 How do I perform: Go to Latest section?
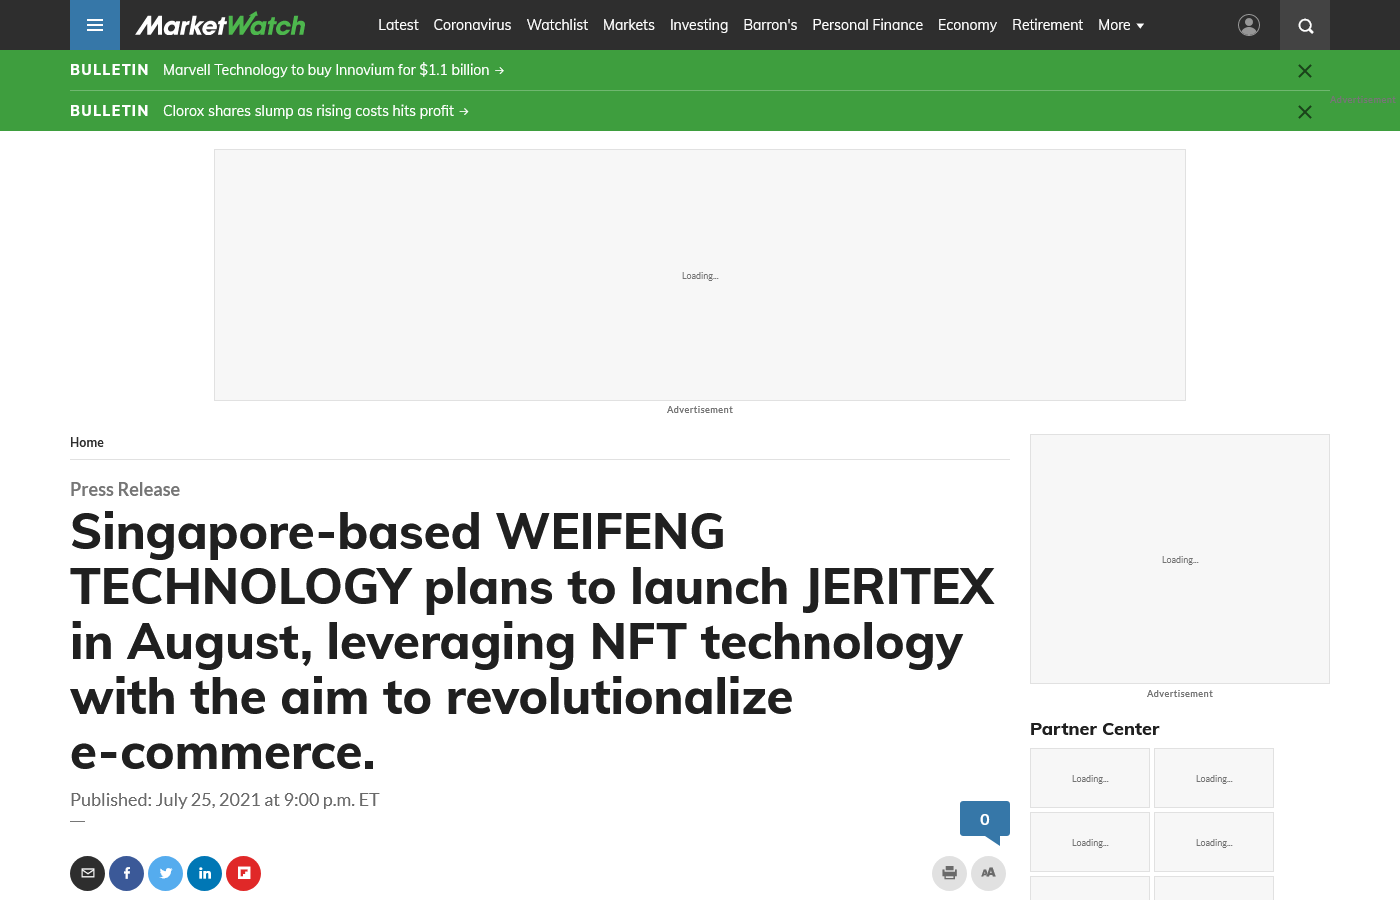pos(398,25)
